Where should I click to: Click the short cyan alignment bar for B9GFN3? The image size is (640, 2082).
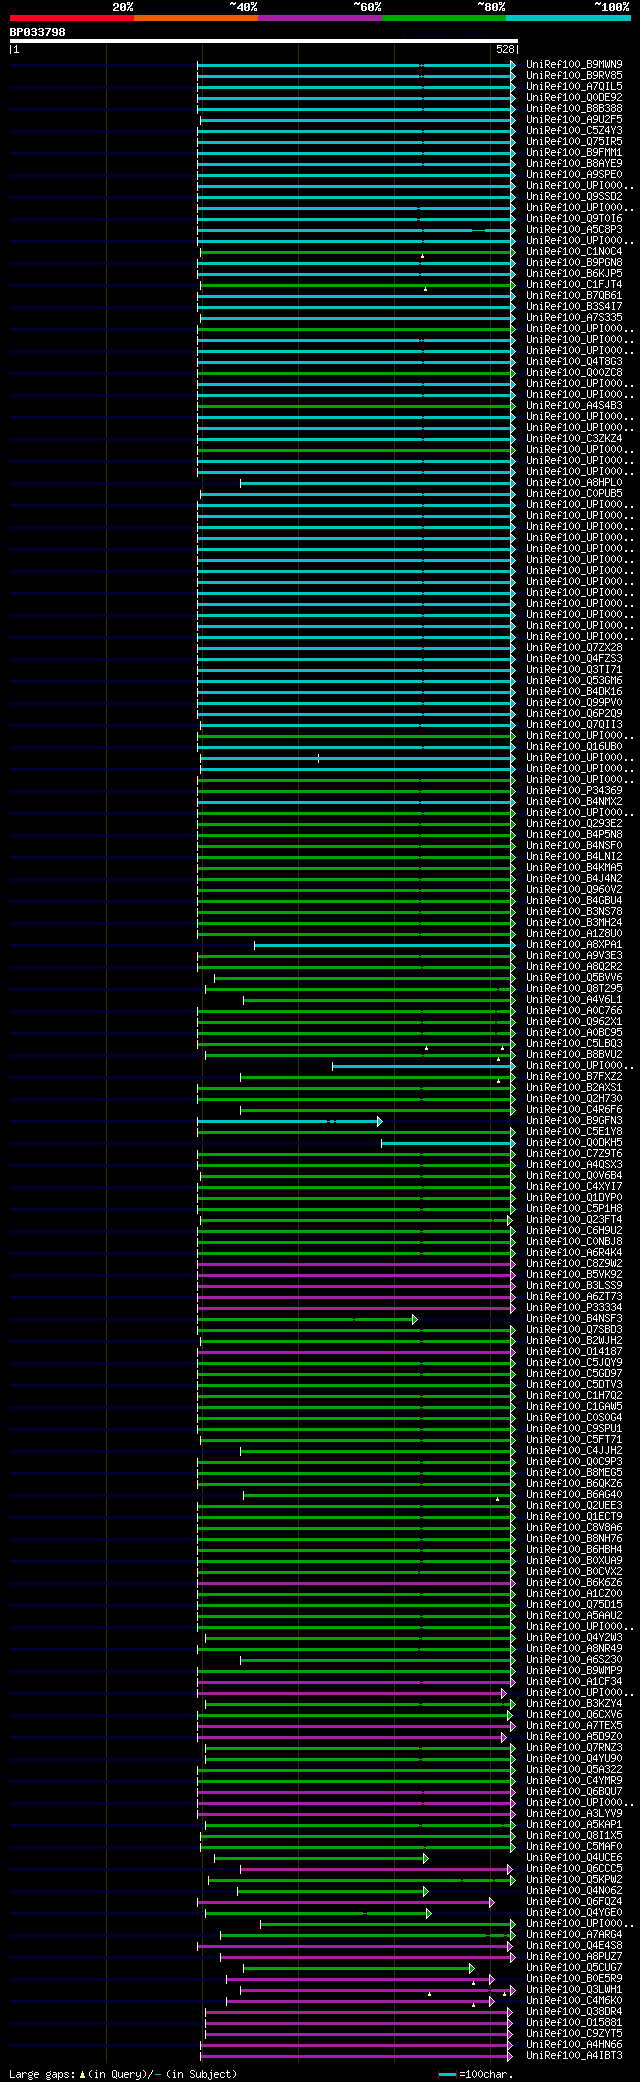click(x=288, y=1121)
